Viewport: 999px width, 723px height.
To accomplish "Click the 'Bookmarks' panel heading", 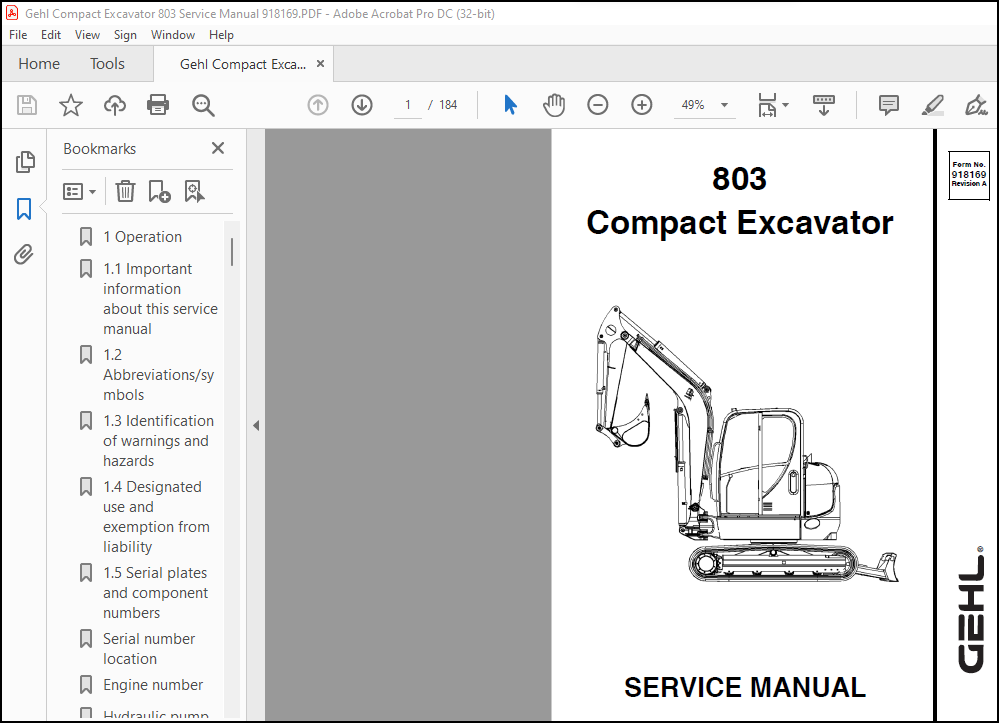I will point(99,148).
